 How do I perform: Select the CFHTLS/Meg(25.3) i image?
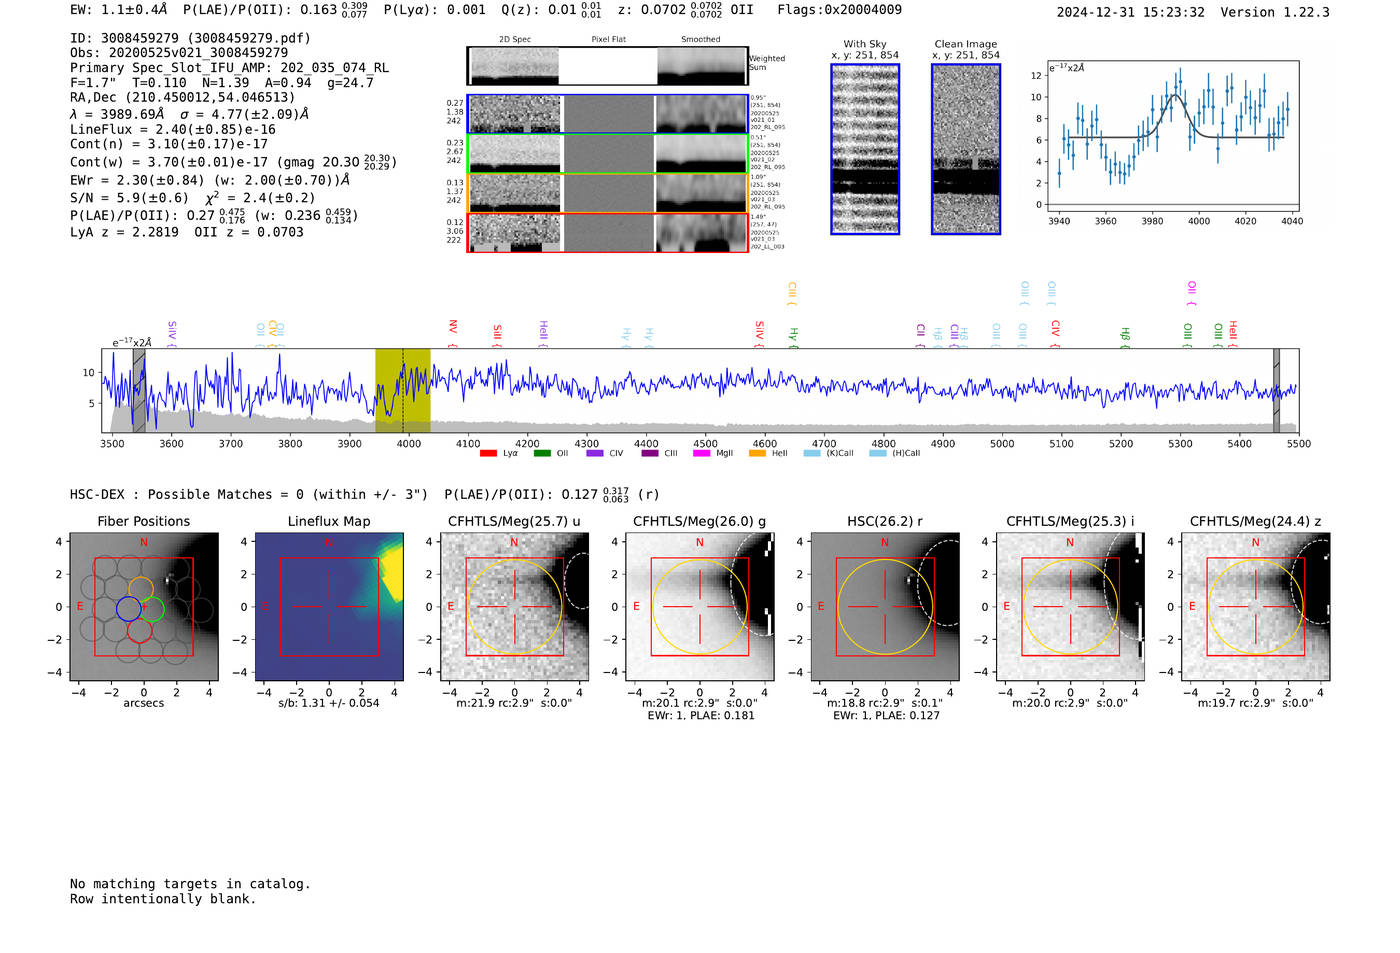(x=1070, y=607)
